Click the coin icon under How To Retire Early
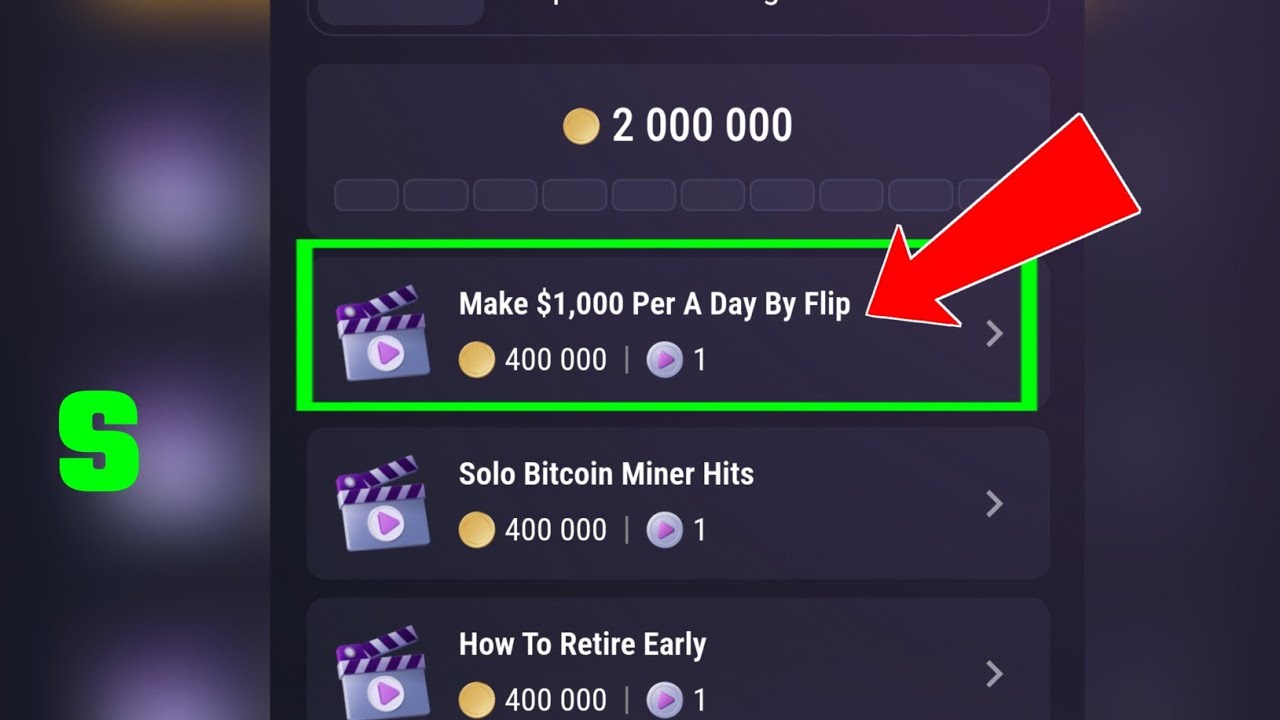1280x720 pixels. [477, 699]
